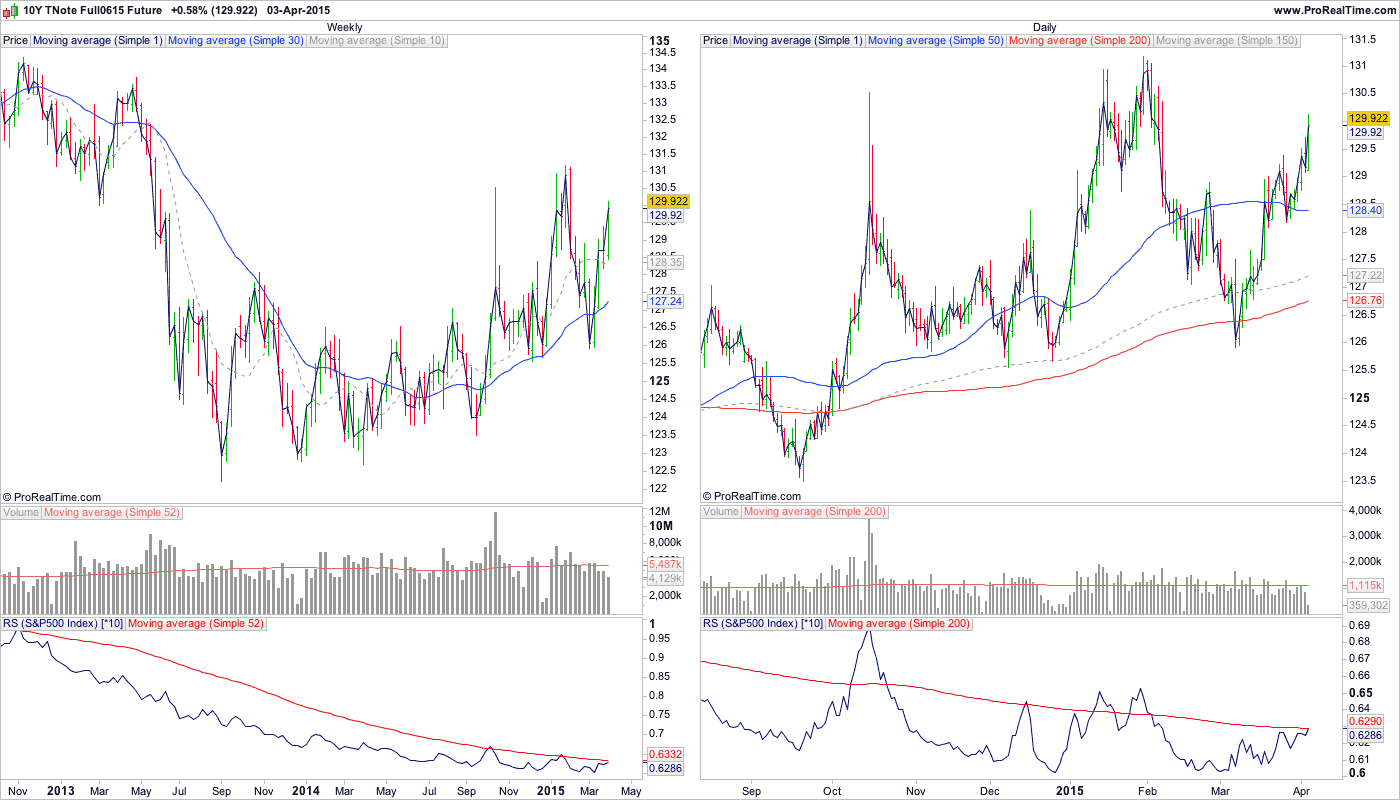Select the 10Y TNote Full0615 Future title
The width and height of the screenshot is (1400, 800).
coord(92,10)
